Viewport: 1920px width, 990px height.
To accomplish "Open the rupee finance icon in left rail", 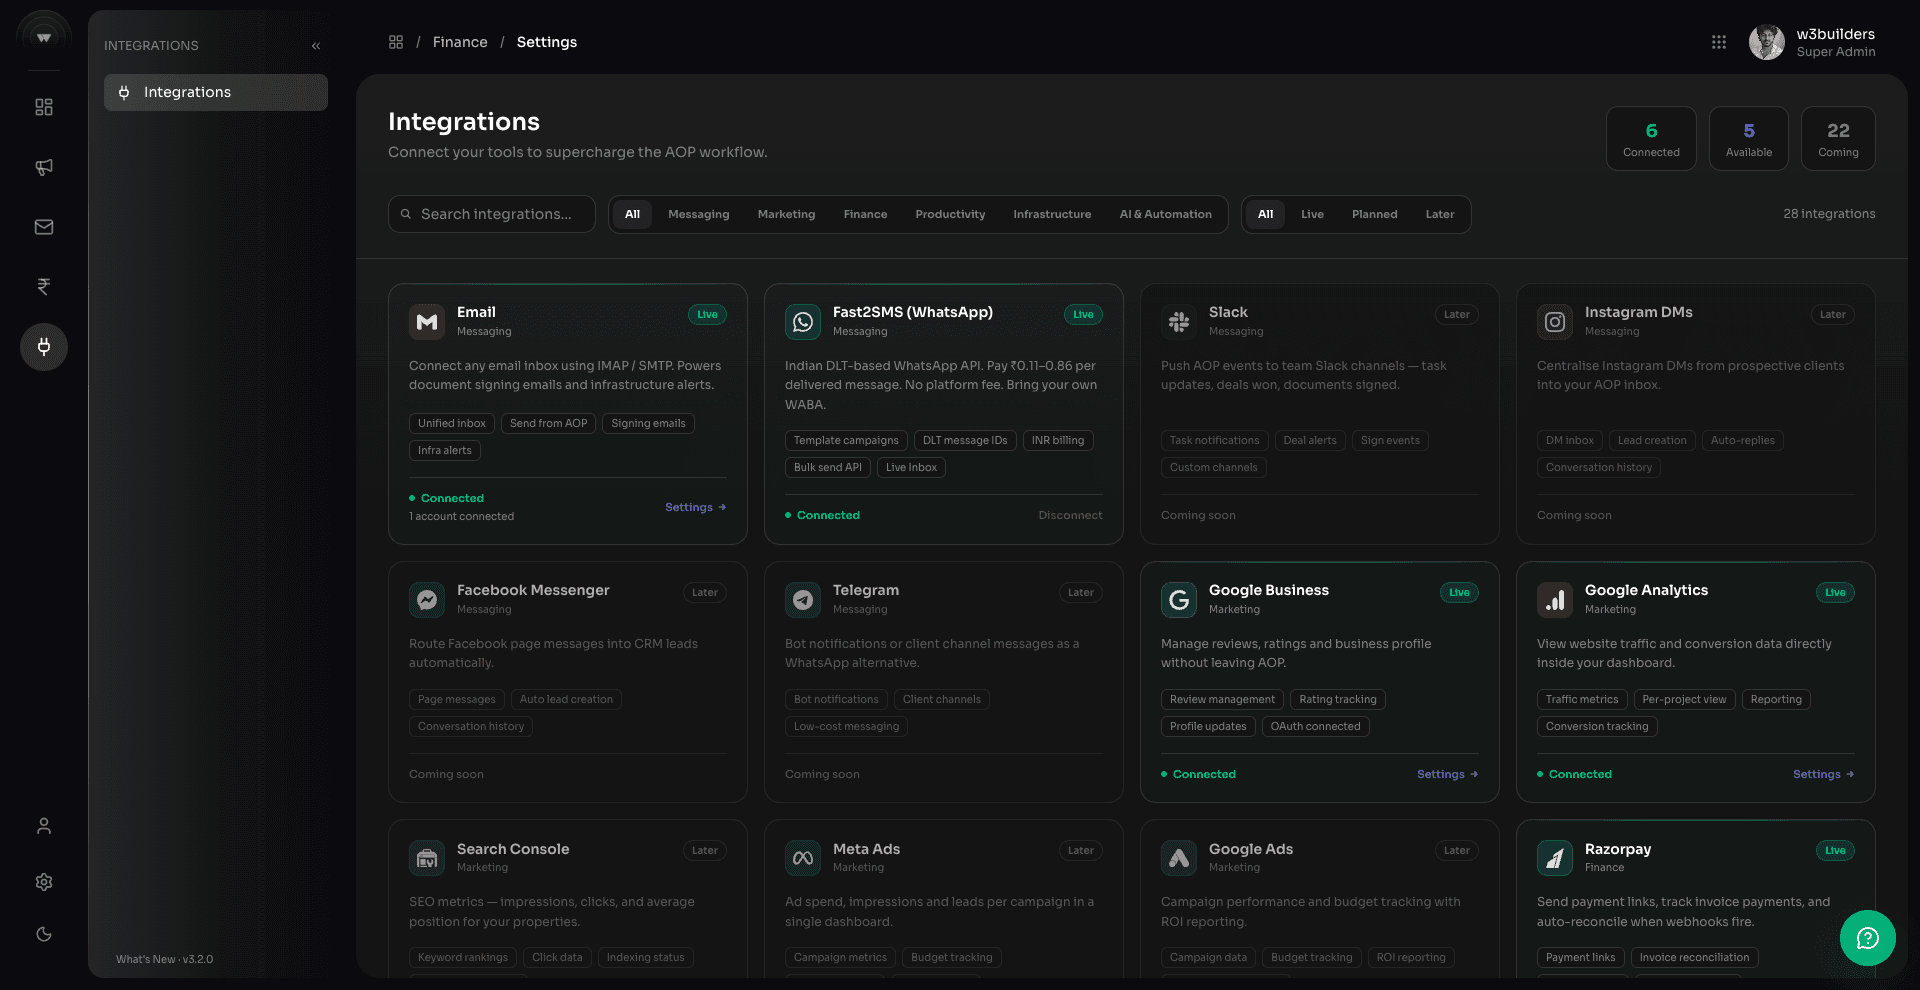I will click(44, 287).
